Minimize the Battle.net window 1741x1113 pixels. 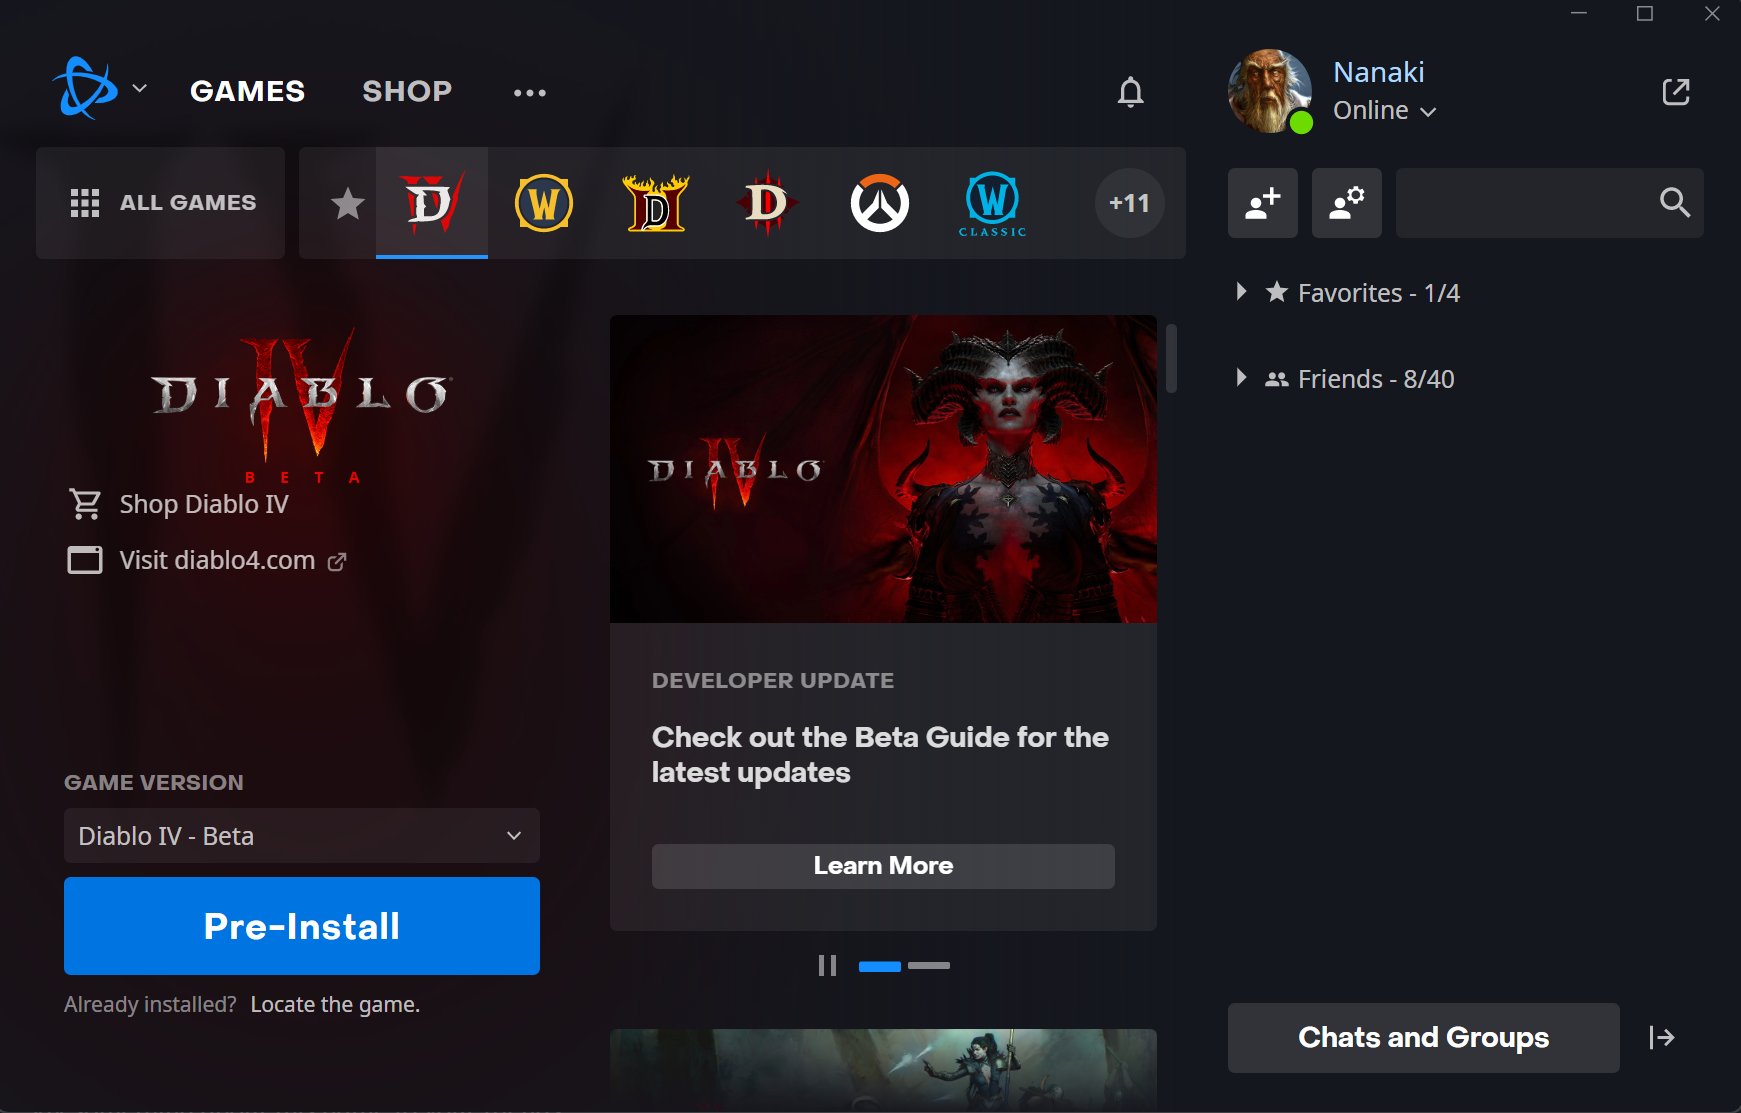click(1579, 13)
